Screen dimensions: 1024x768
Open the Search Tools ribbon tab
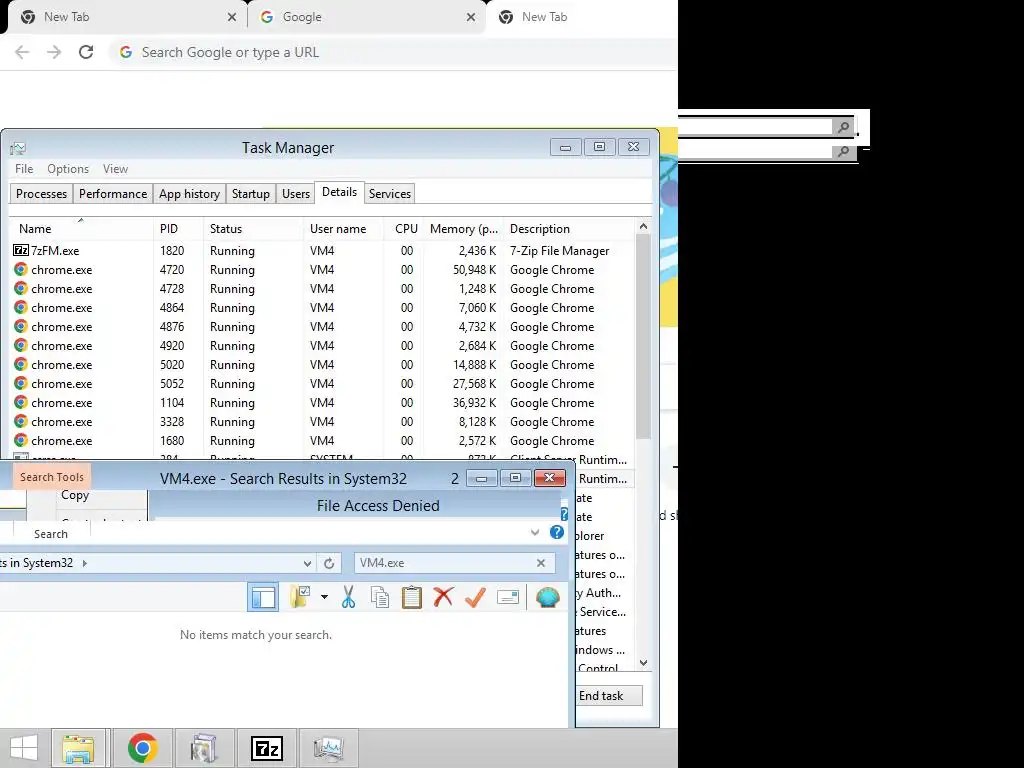coord(52,477)
